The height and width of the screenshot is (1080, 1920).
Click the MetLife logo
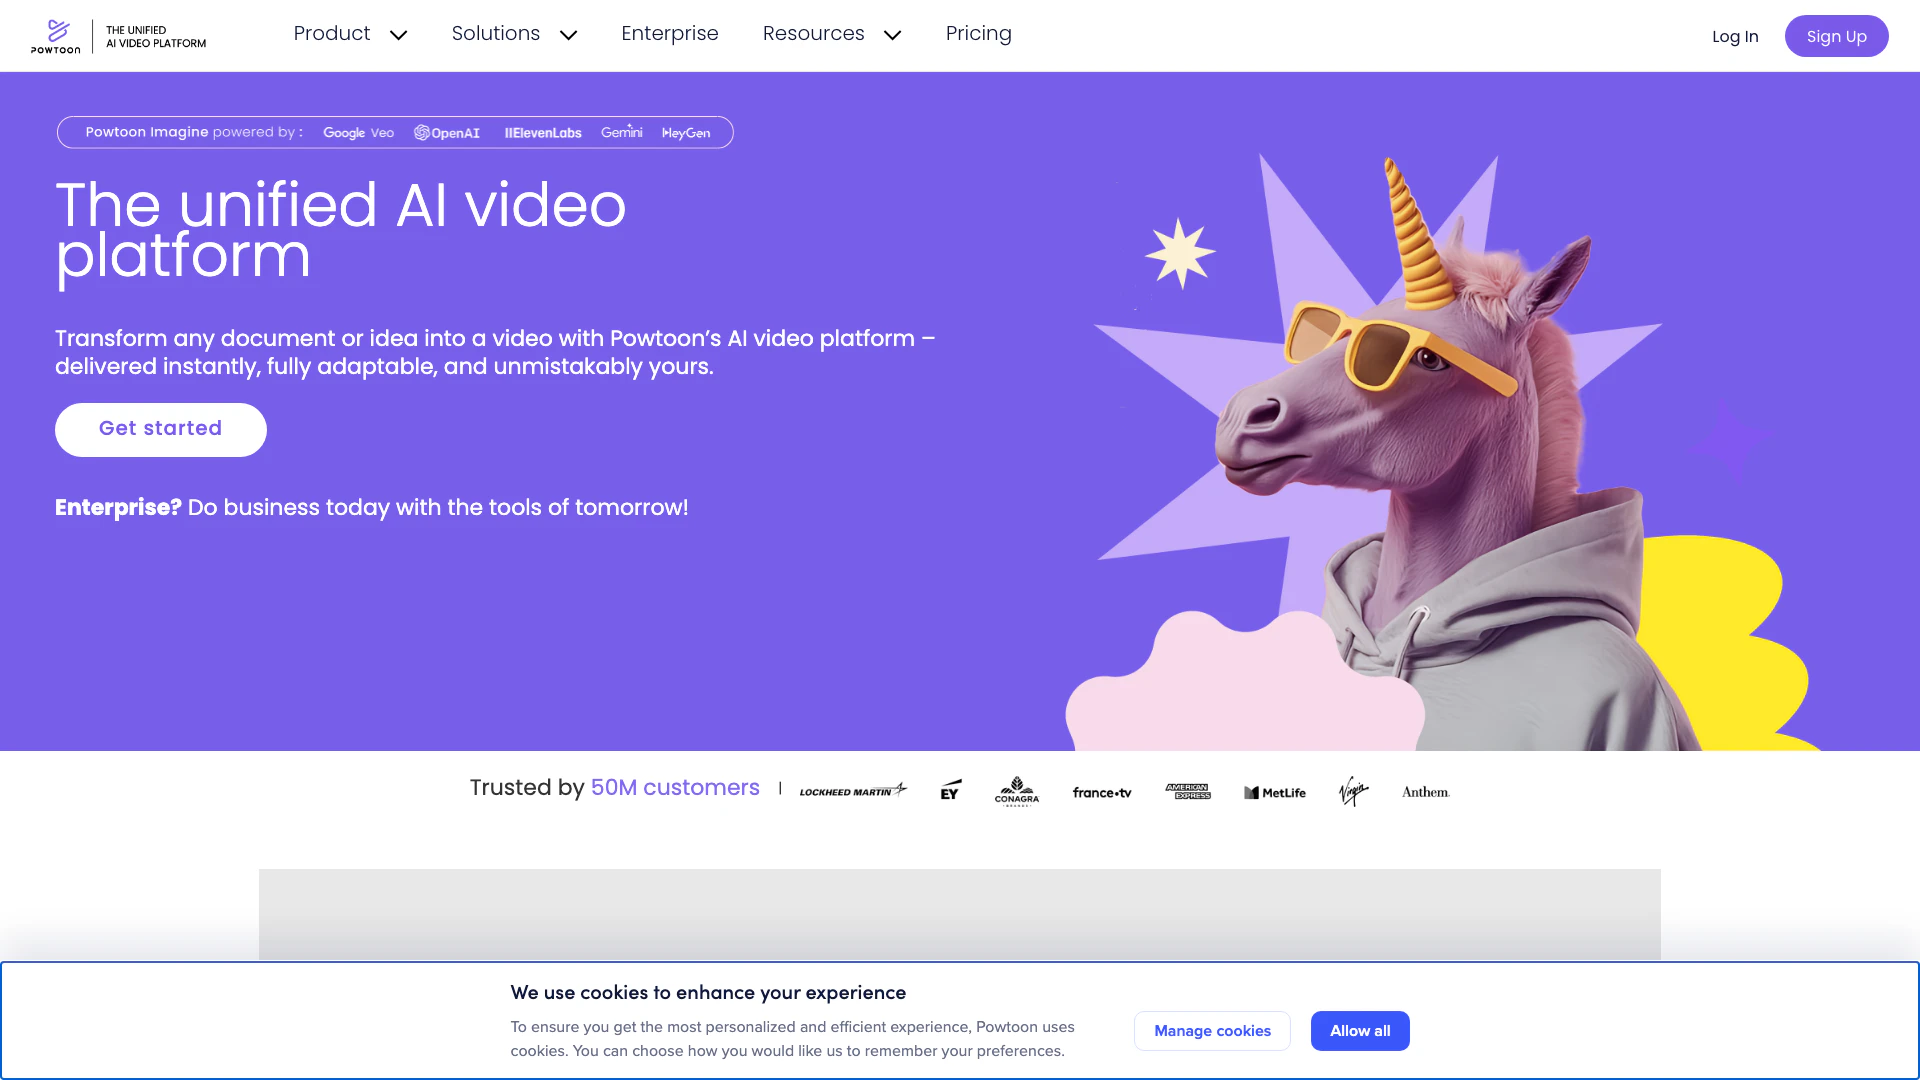1274,792
